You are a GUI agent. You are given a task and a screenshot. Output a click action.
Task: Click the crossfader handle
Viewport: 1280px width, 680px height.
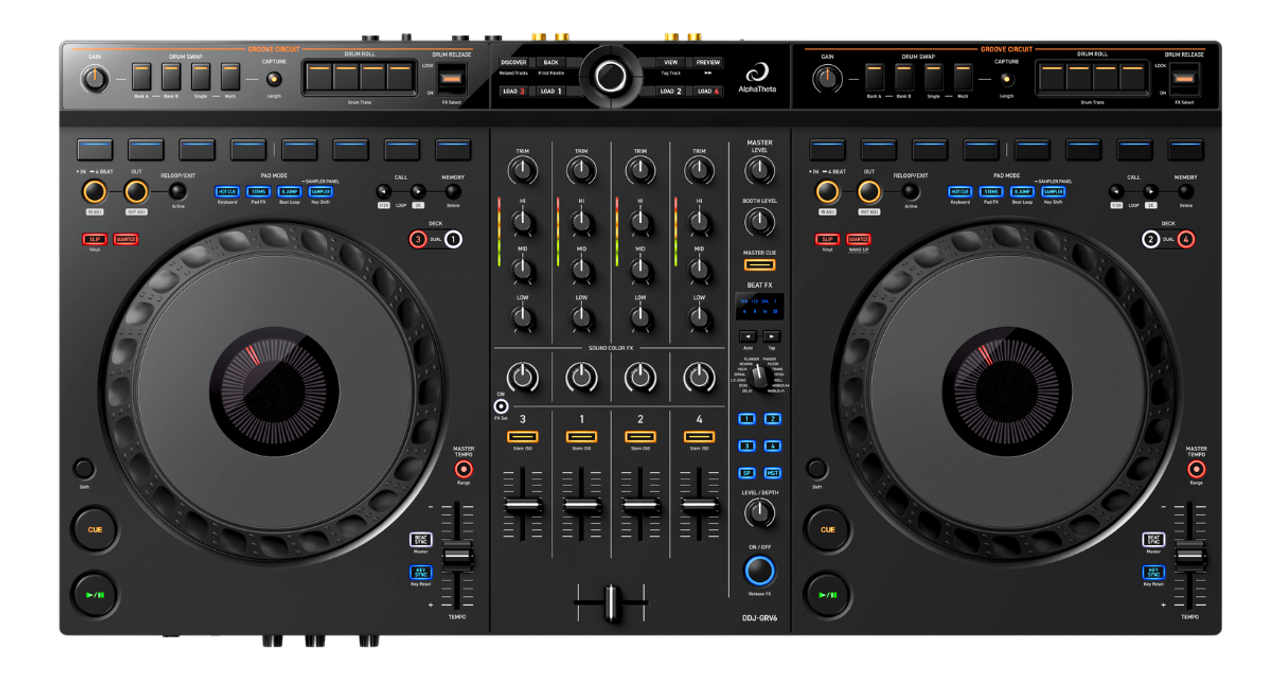point(610,603)
